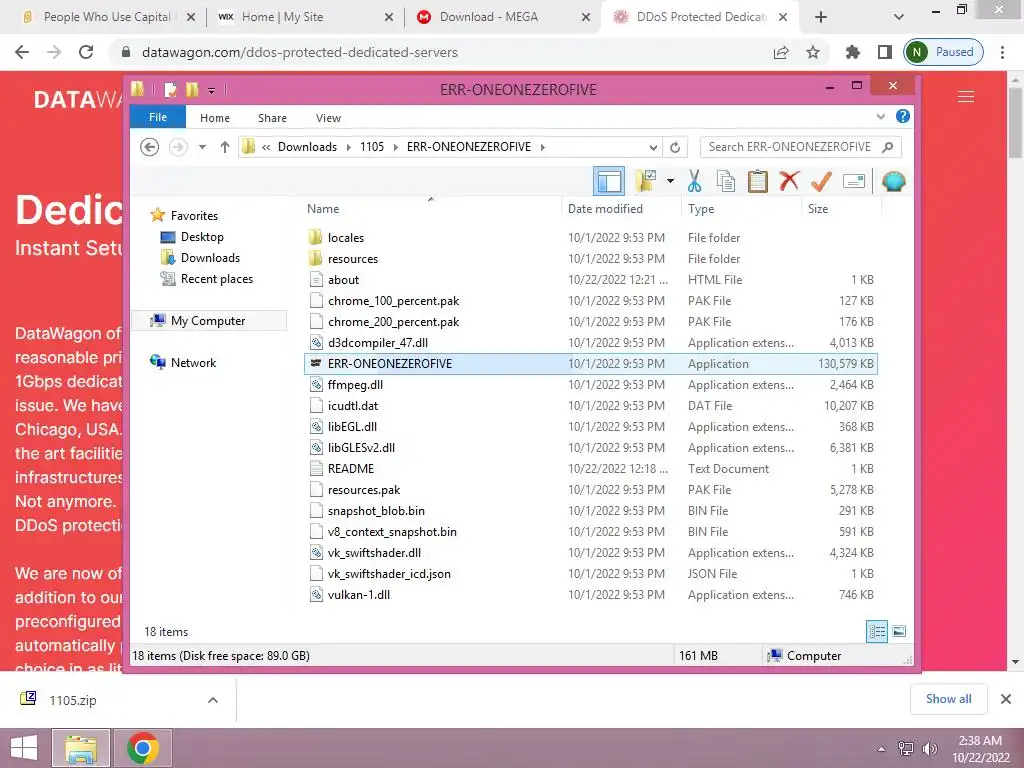
Task: Click Show all downloads button
Action: (x=948, y=699)
